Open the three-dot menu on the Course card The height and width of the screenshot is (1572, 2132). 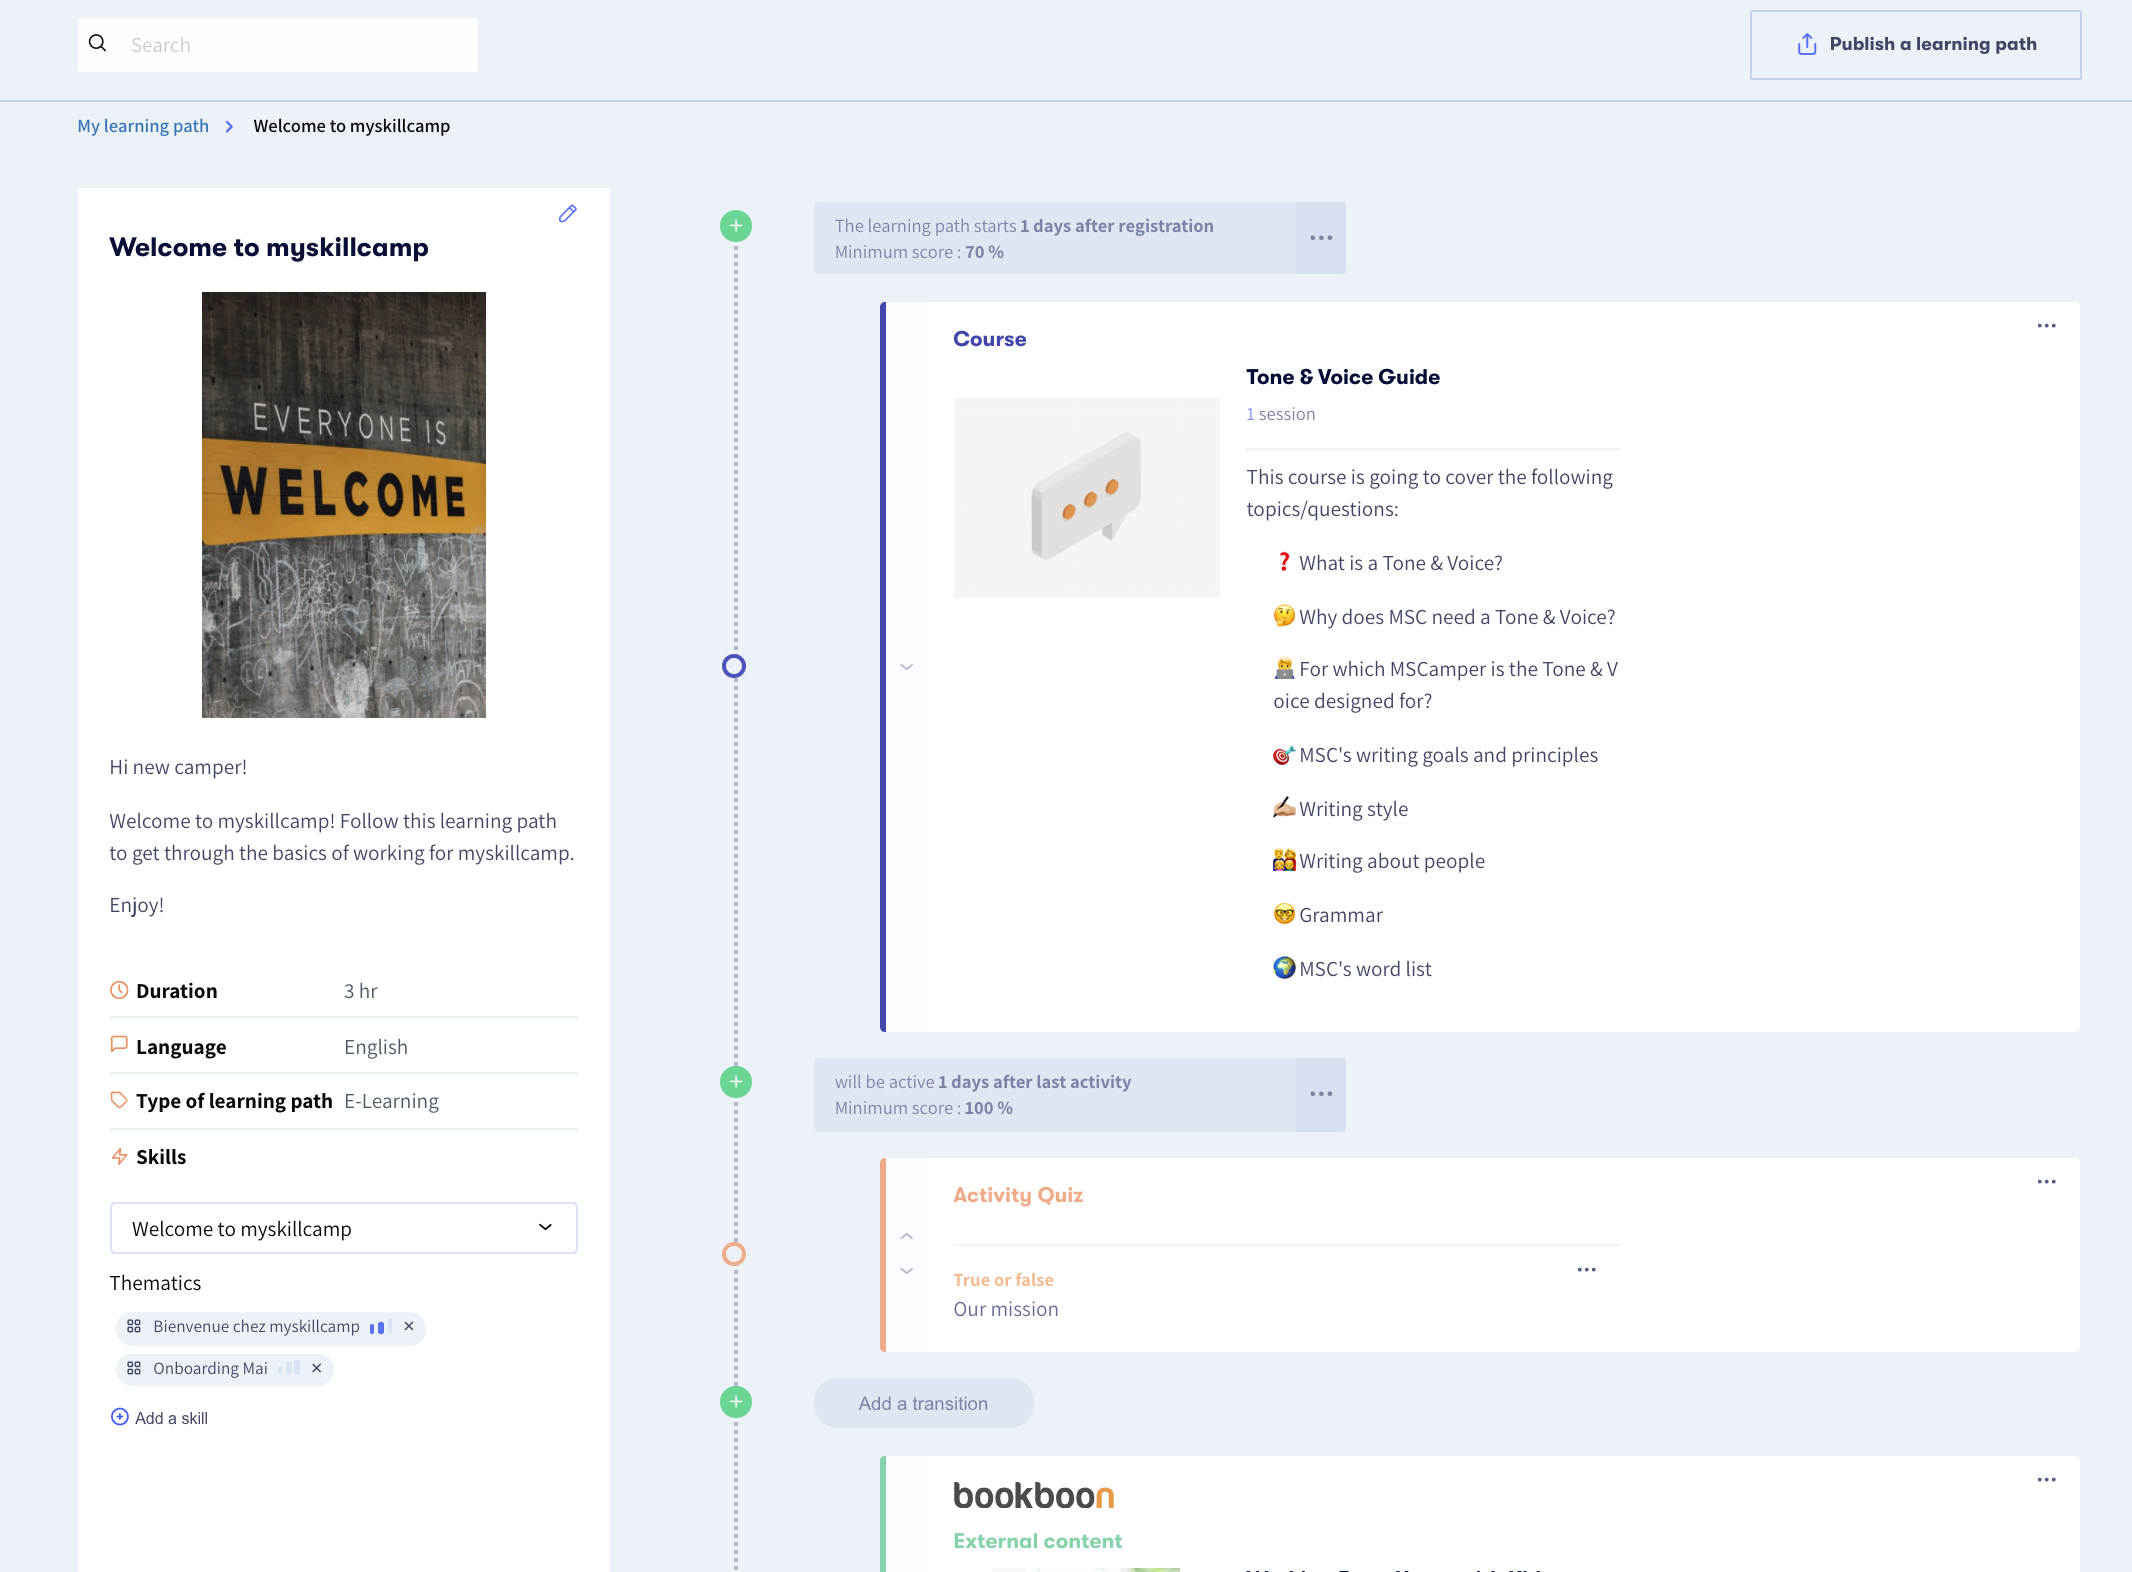coord(2046,324)
